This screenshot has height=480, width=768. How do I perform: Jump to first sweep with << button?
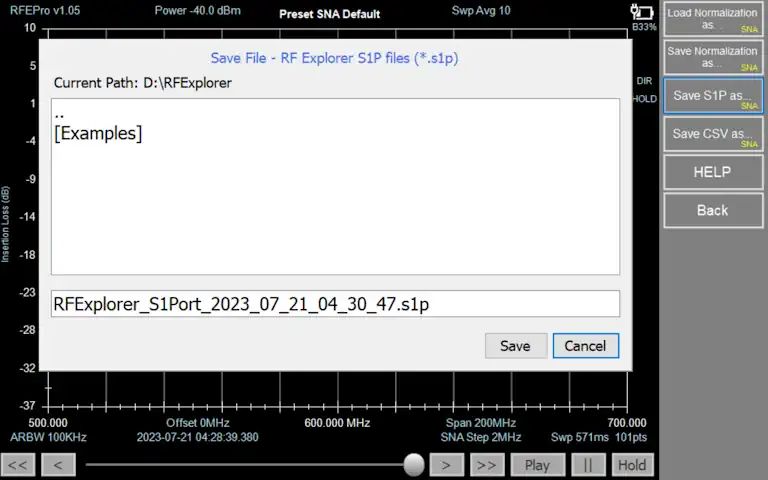(19, 465)
